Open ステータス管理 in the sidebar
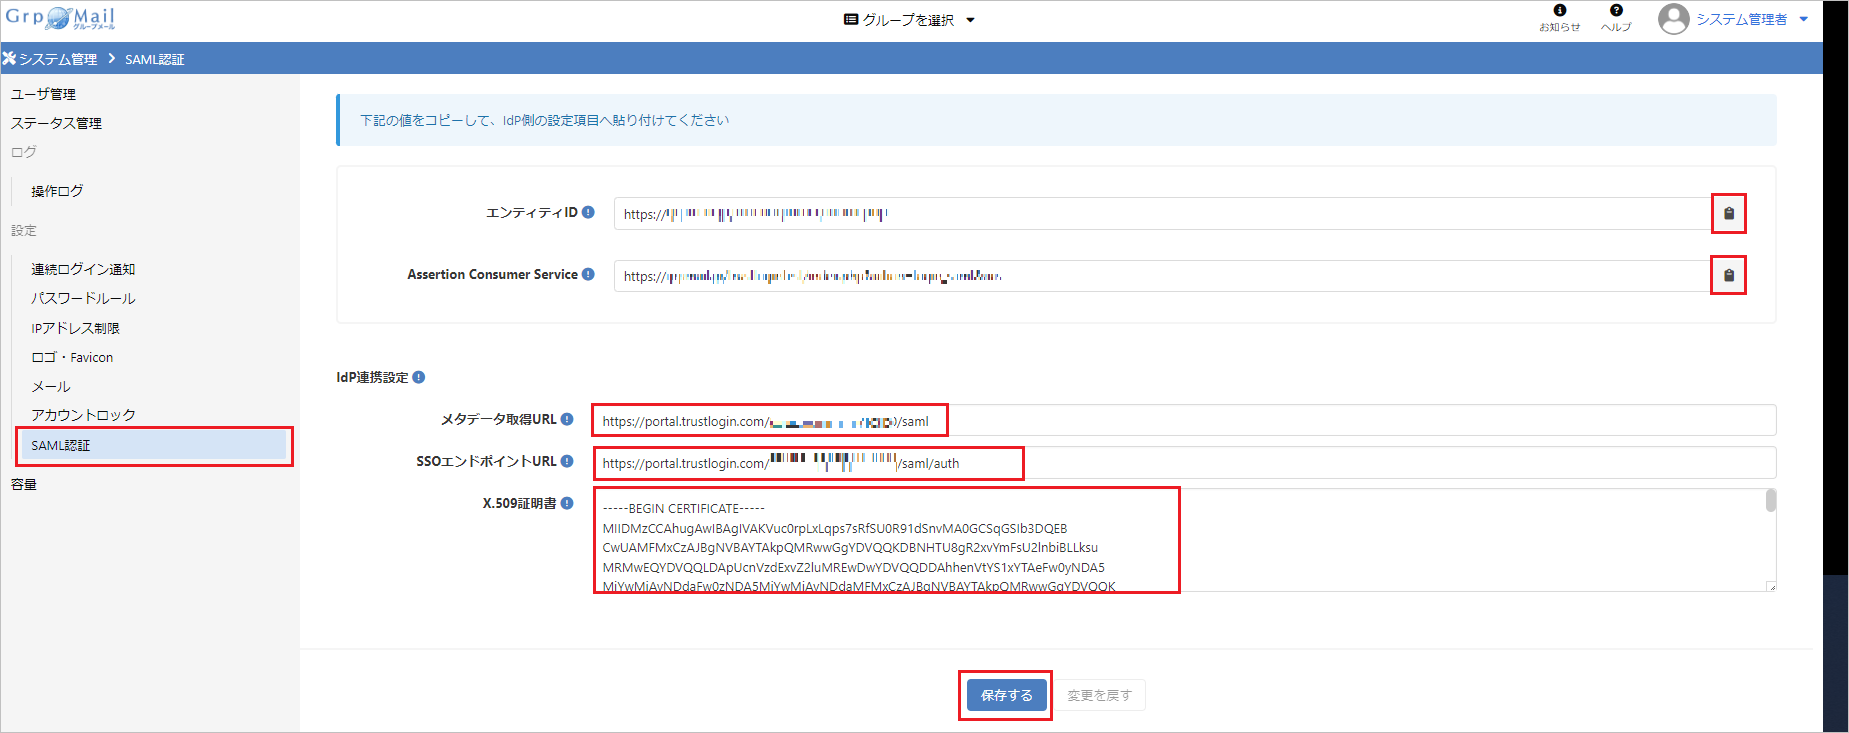 [x=56, y=123]
